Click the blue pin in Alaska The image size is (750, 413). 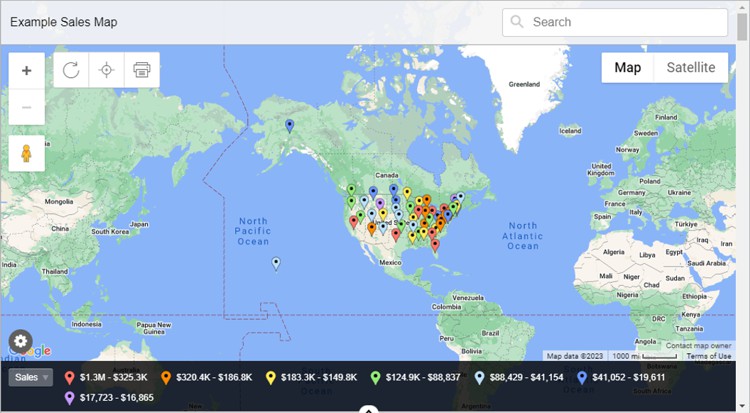tap(289, 126)
